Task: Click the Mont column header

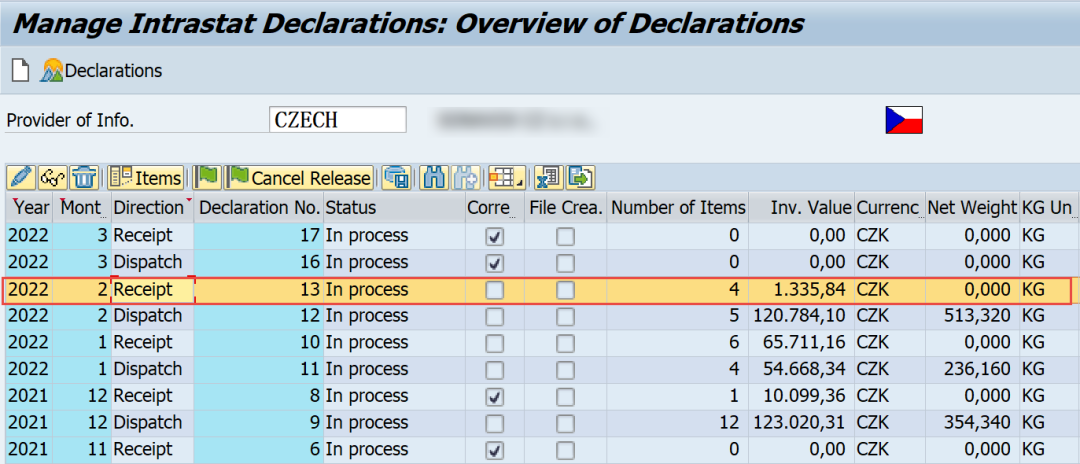Action: [x=81, y=207]
